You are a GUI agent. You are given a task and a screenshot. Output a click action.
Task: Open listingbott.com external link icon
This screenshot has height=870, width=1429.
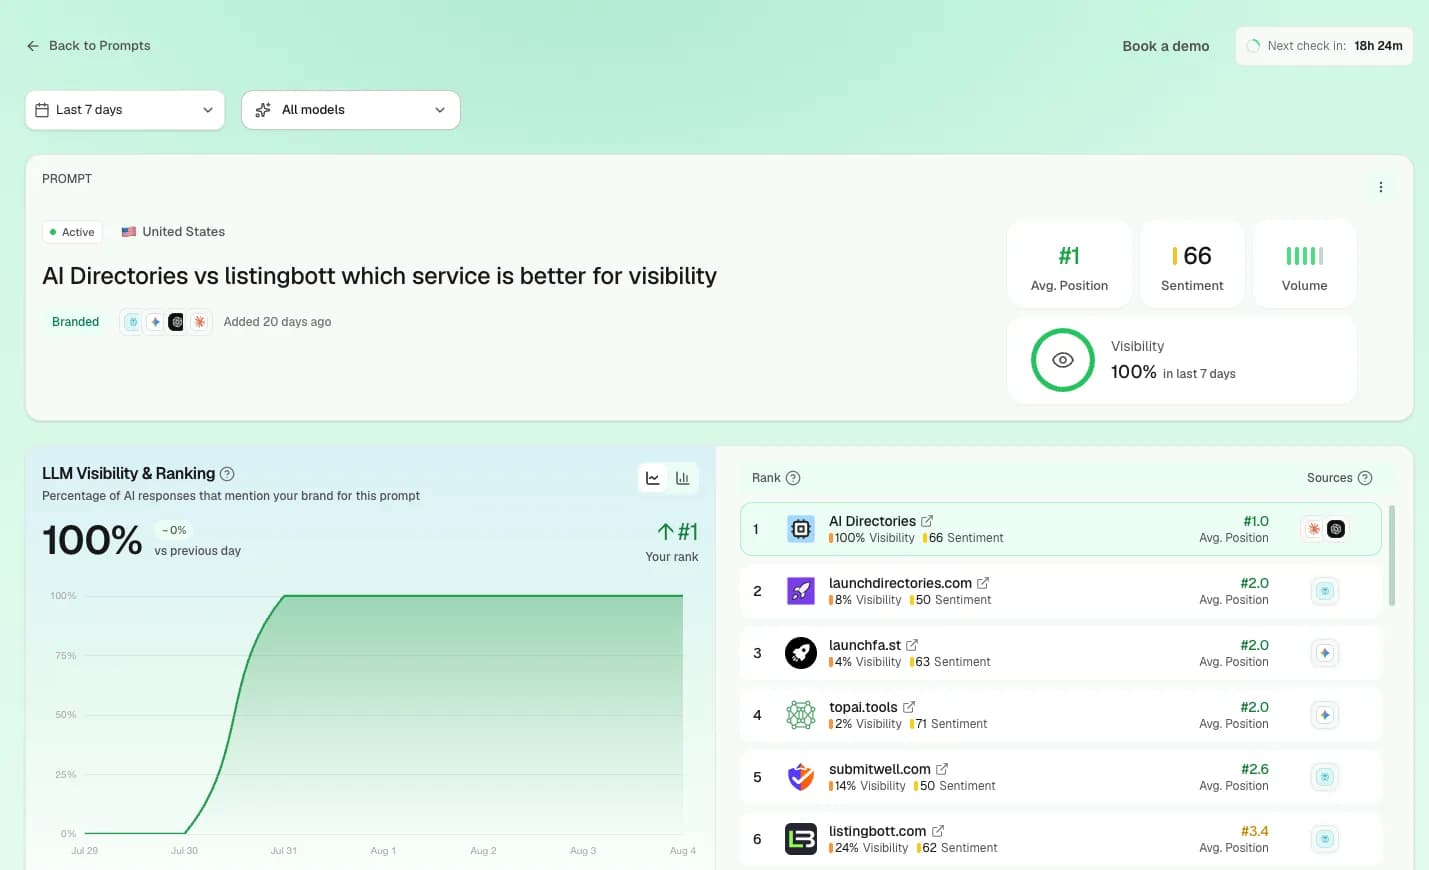coord(938,831)
